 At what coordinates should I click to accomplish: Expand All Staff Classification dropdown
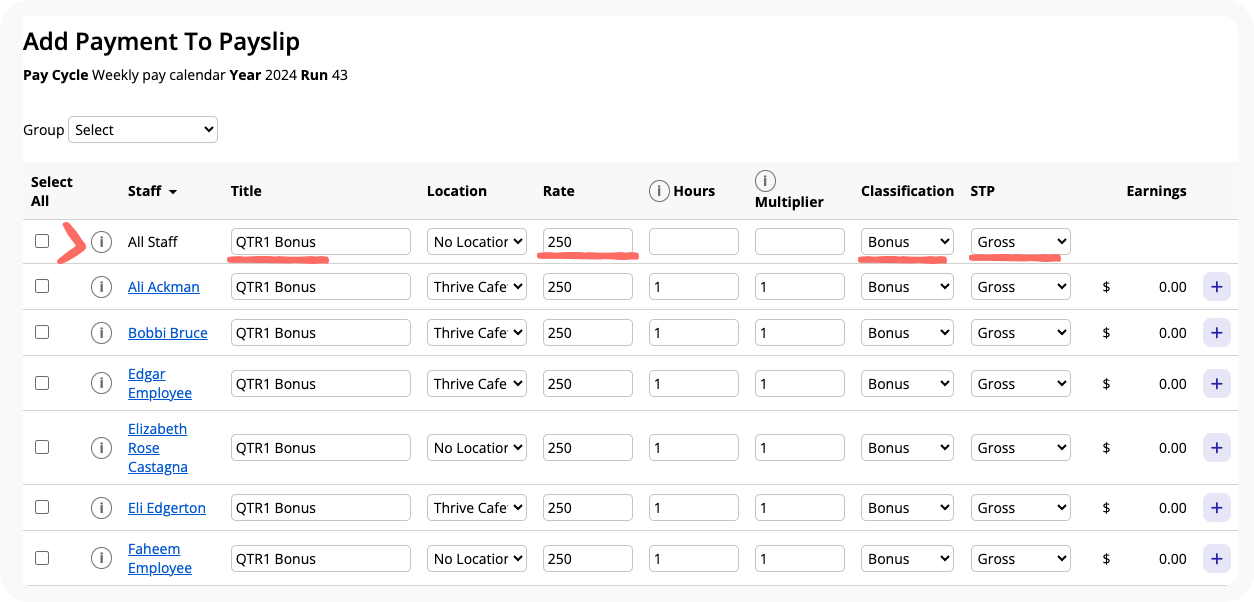(x=907, y=242)
